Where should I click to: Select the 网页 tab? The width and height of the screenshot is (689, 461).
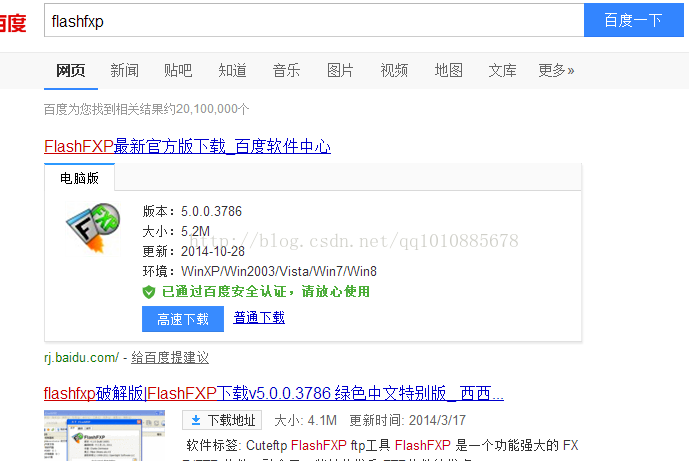71,70
